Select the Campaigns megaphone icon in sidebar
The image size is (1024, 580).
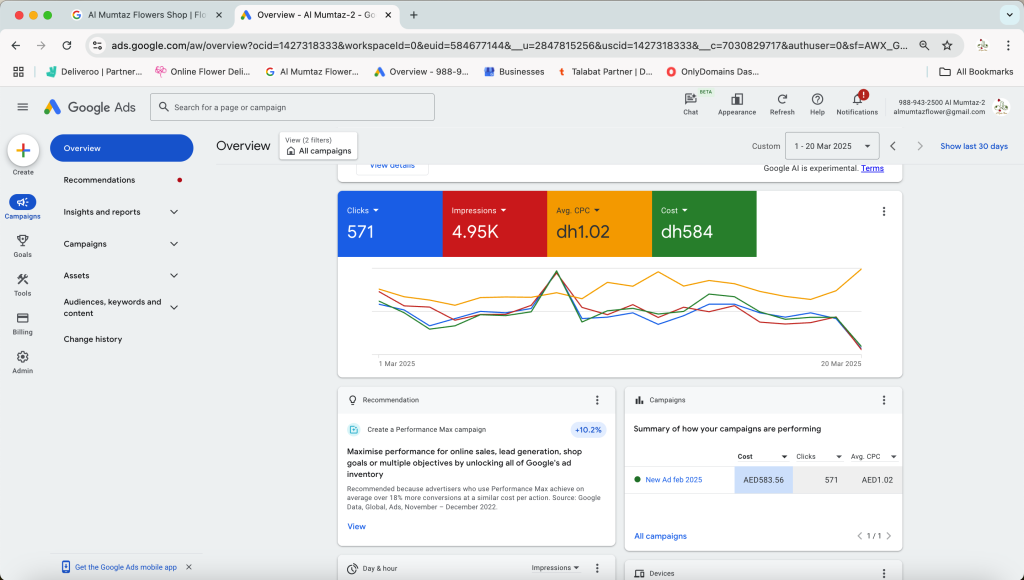[23, 202]
